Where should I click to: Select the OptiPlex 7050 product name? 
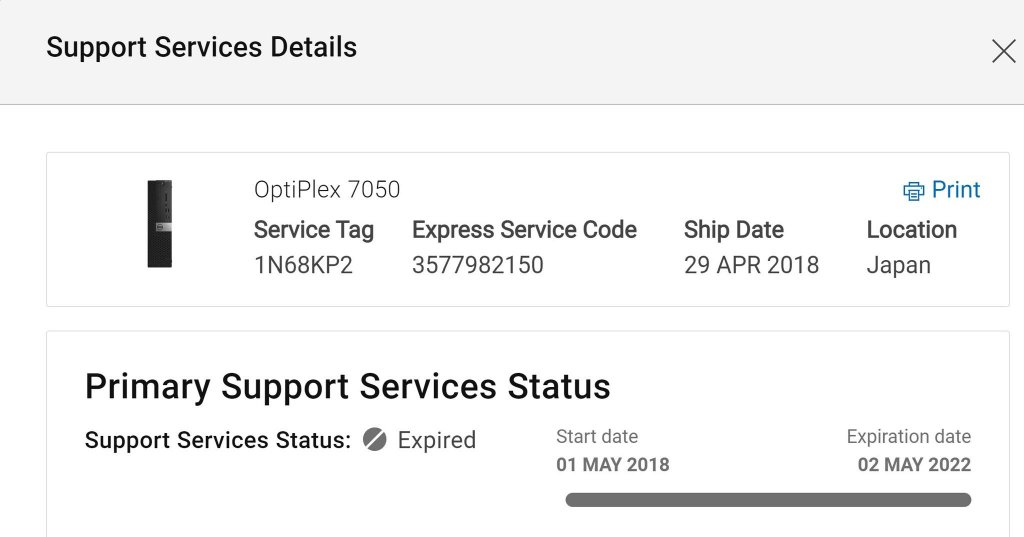click(x=327, y=189)
